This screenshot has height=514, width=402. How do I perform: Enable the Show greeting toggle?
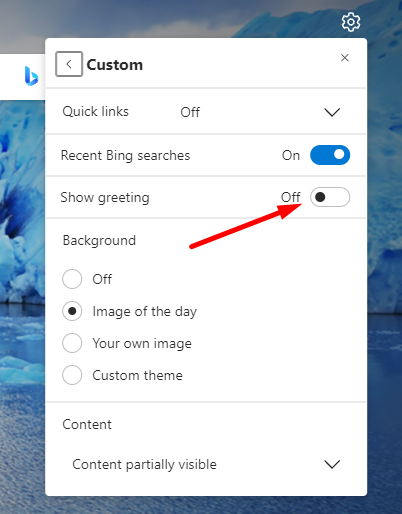pyautogui.click(x=330, y=197)
